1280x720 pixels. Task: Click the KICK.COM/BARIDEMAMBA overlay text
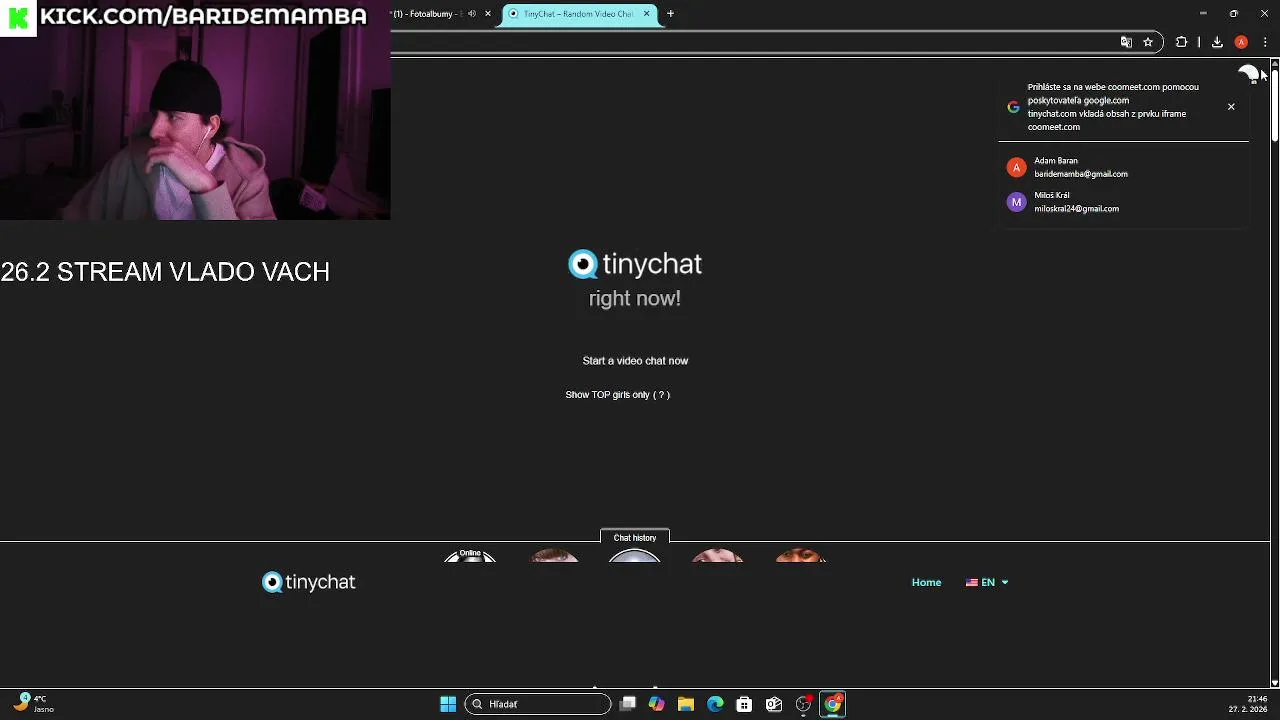[203, 16]
